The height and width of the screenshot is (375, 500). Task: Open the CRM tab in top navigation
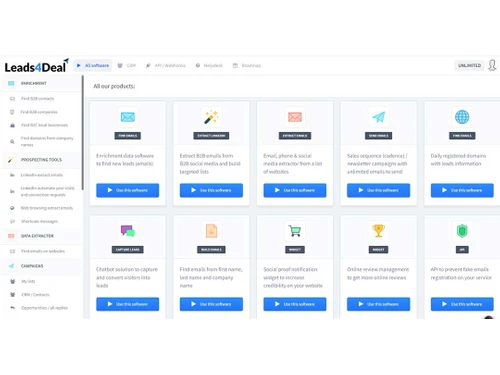pos(127,65)
